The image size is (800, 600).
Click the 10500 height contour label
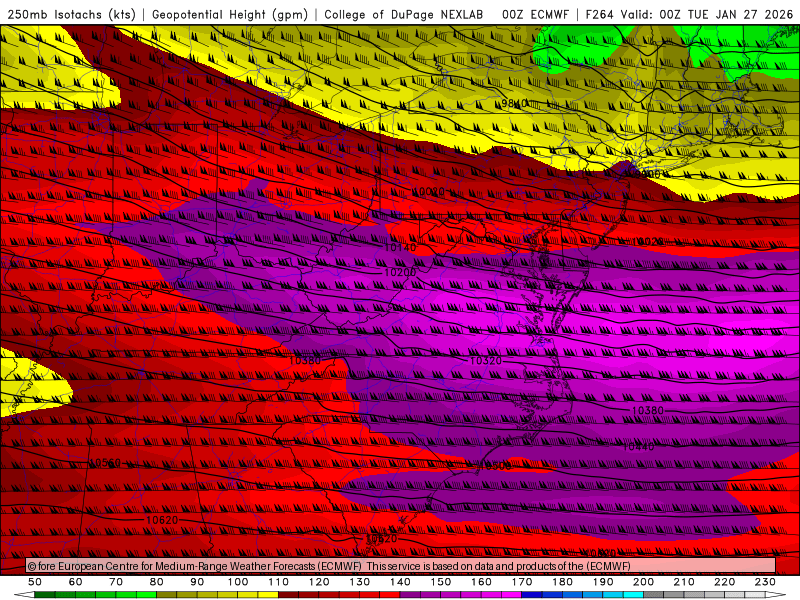tap(495, 466)
